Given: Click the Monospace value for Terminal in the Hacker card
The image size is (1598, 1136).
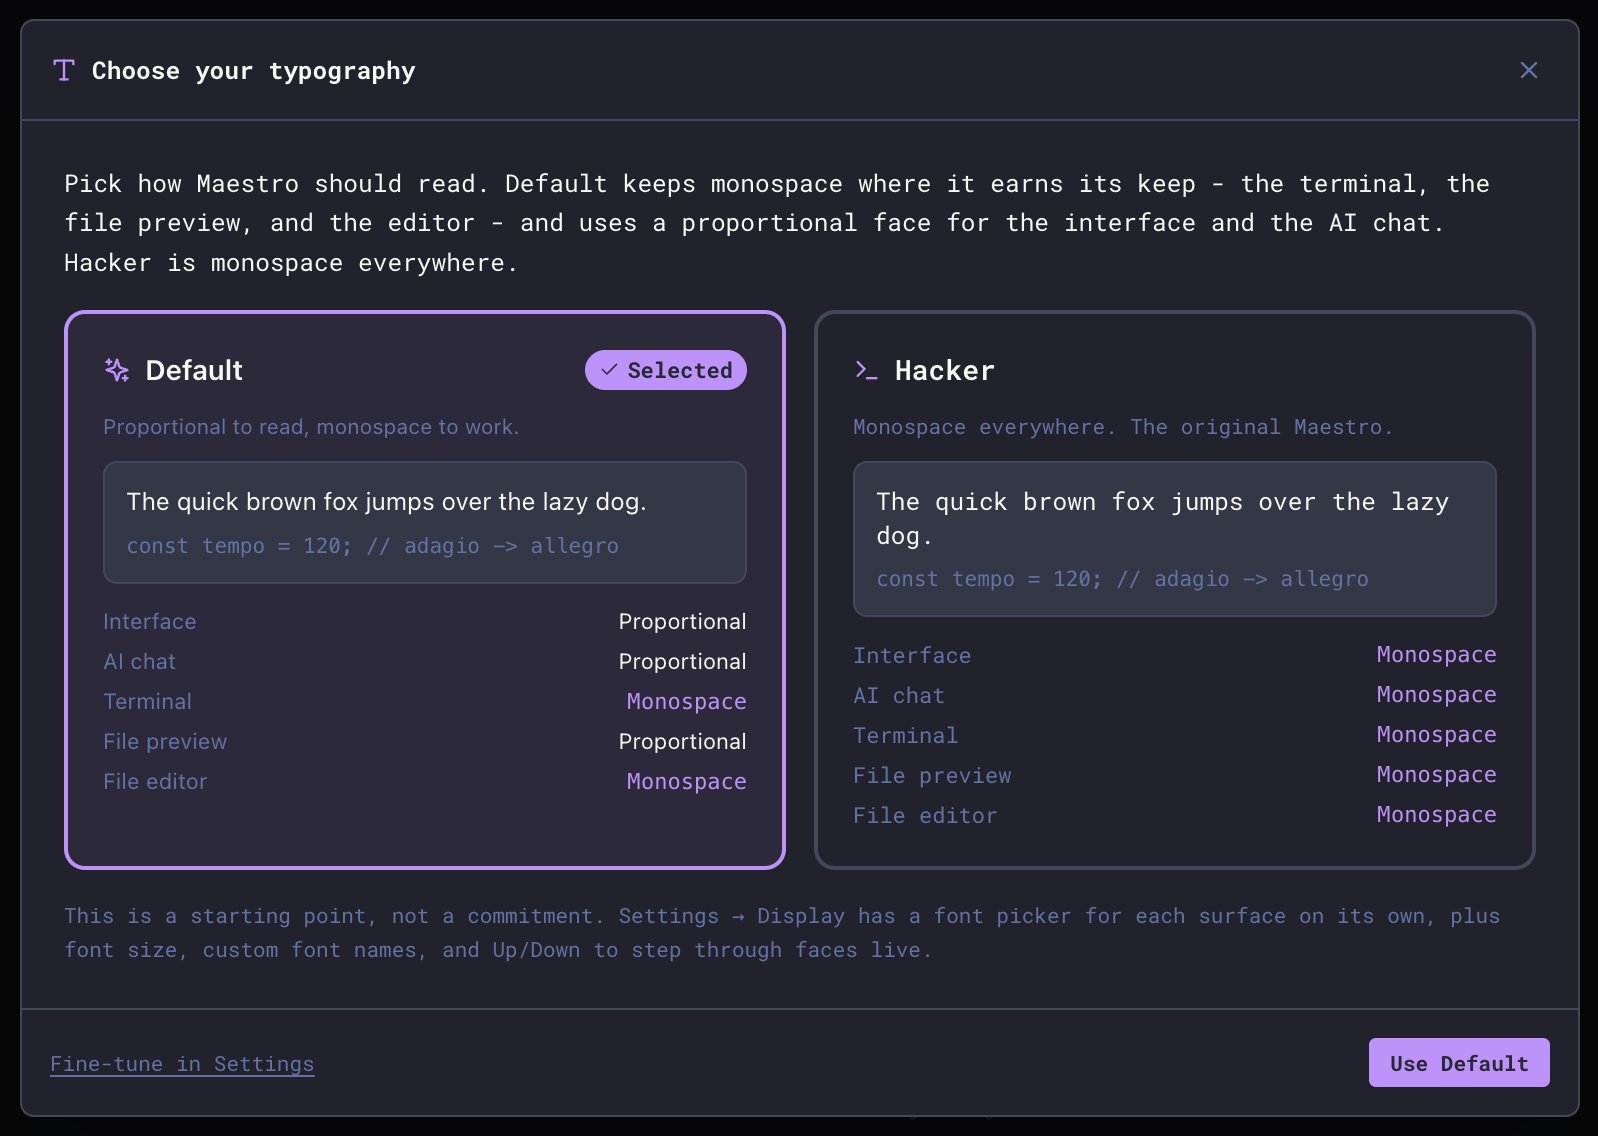Looking at the screenshot, I should [x=1436, y=735].
